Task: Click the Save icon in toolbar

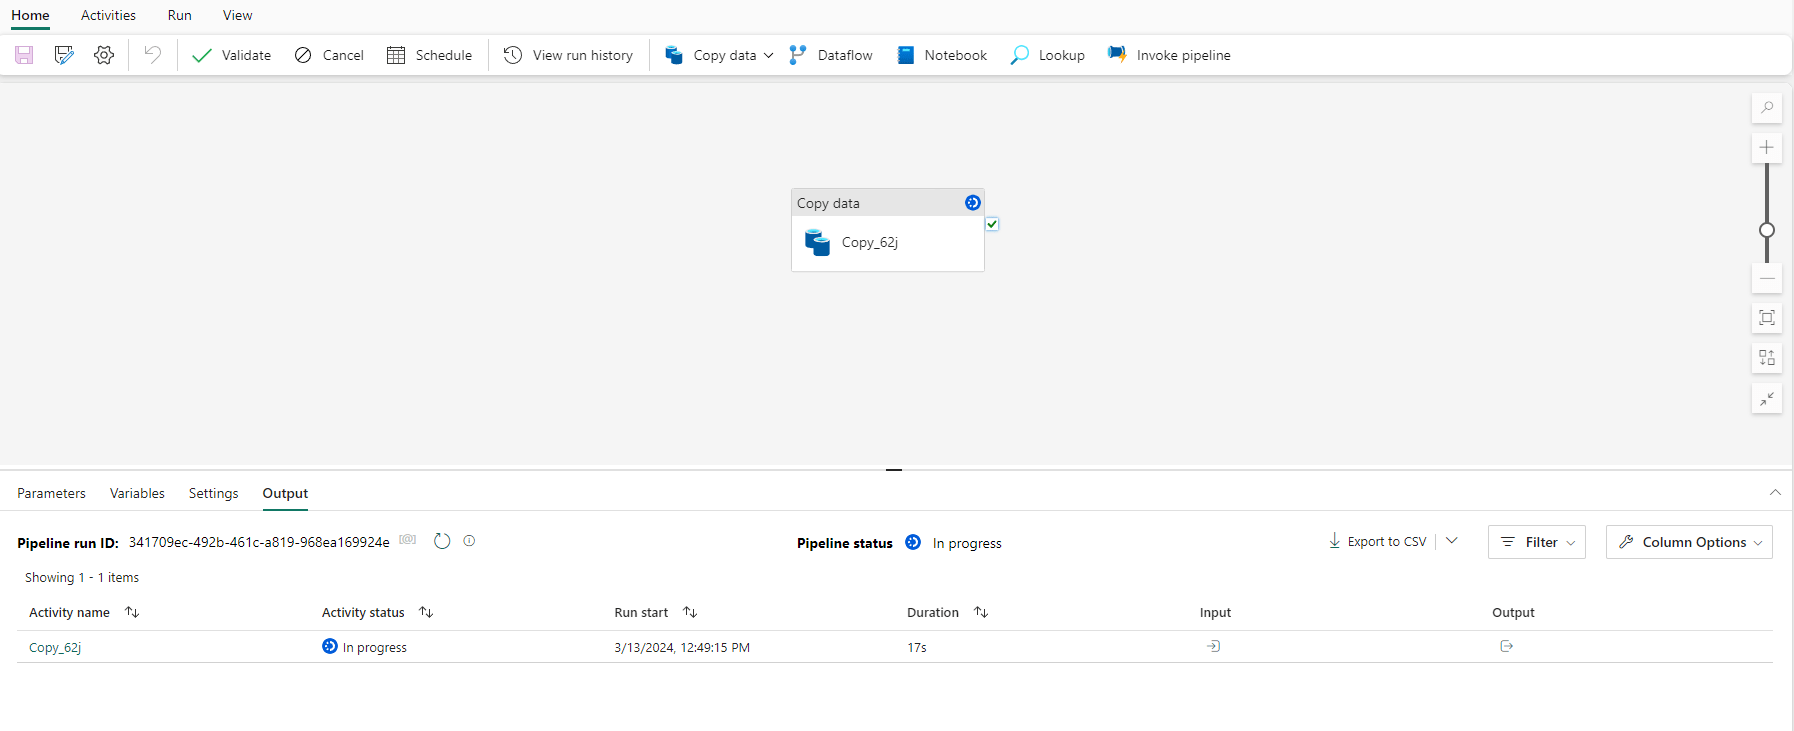Action: tap(24, 55)
